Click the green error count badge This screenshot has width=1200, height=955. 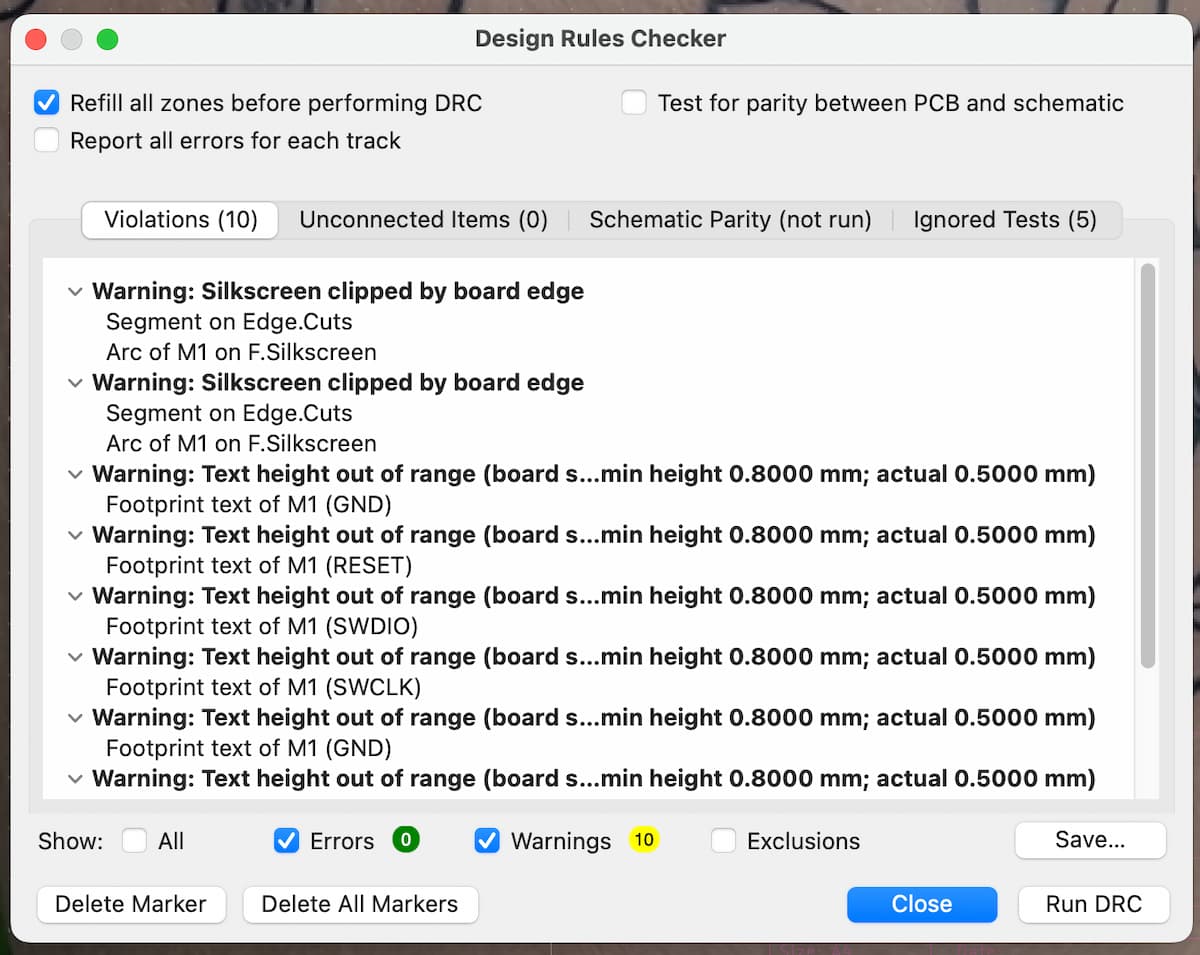[x=405, y=840]
